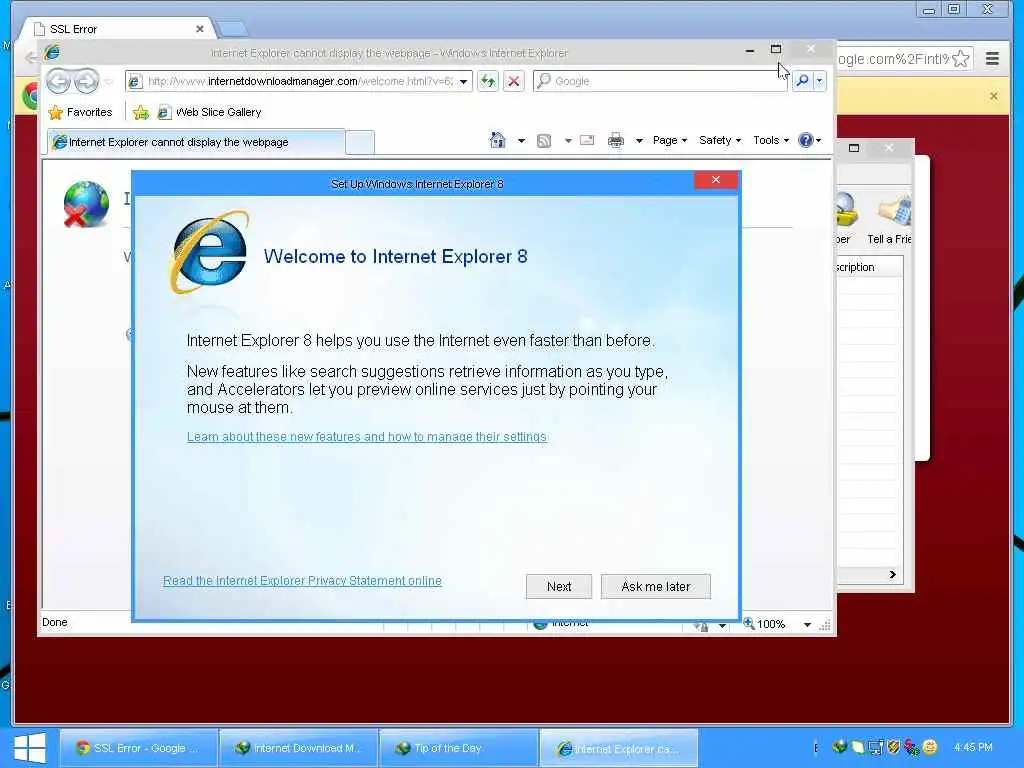
Task: Click the red stop loading icon
Action: 514,81
